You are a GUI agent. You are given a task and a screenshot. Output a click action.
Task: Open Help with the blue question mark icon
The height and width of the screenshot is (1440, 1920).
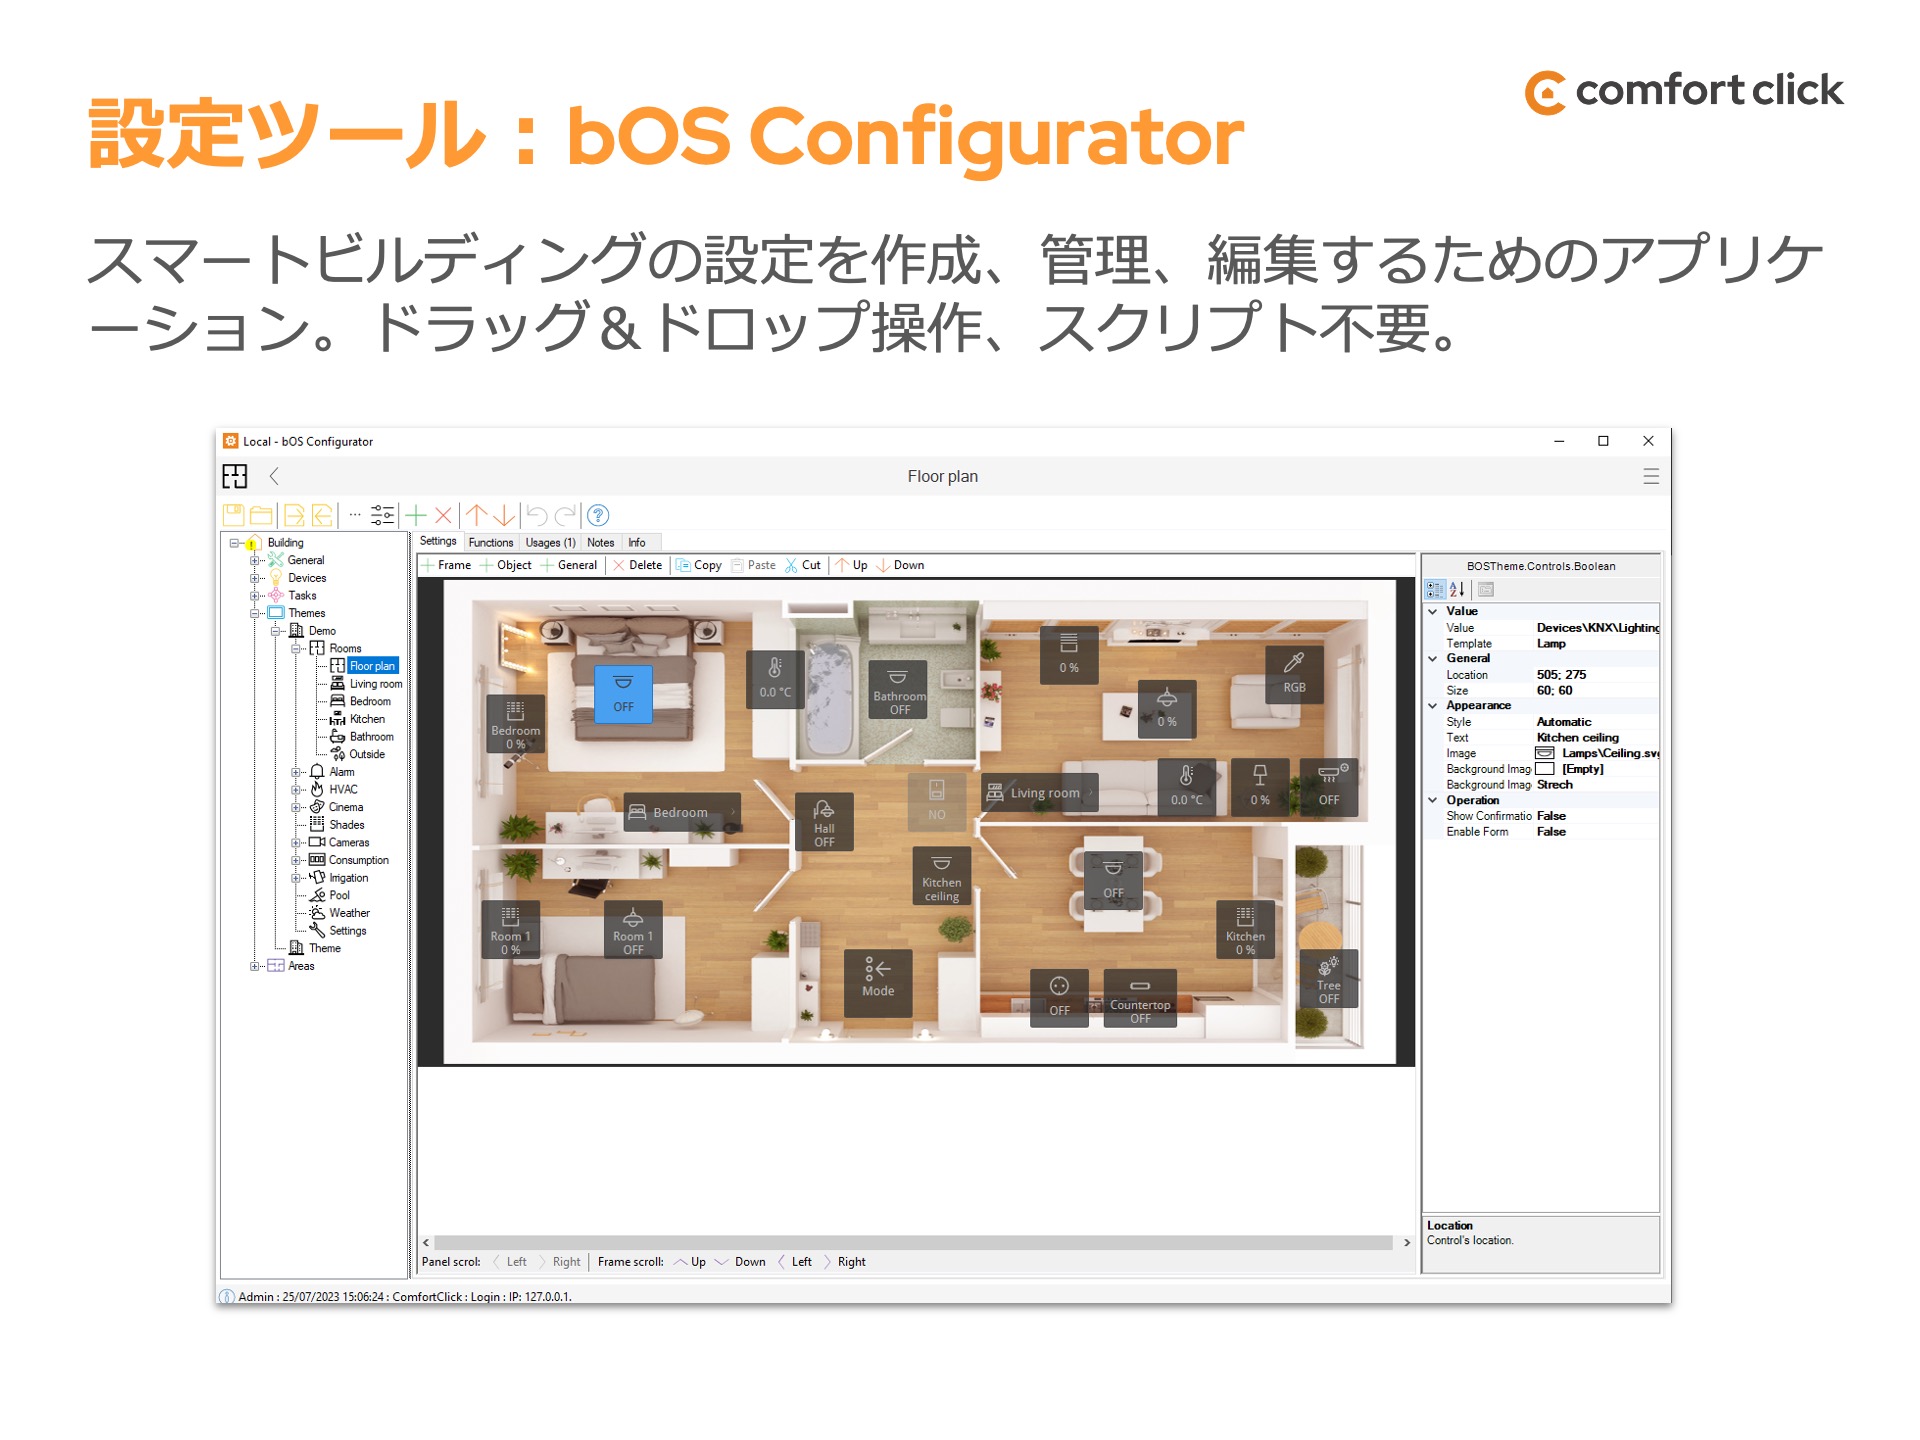(x=598, y=515)
